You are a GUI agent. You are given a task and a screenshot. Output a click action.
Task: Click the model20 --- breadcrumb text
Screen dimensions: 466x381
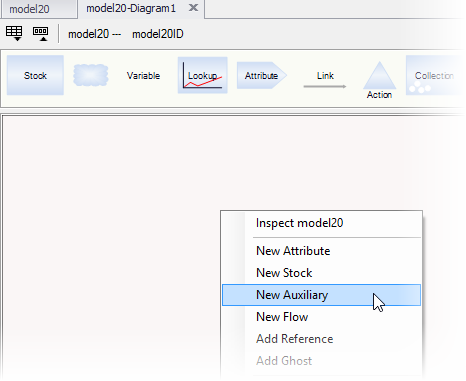click(94, 34)
